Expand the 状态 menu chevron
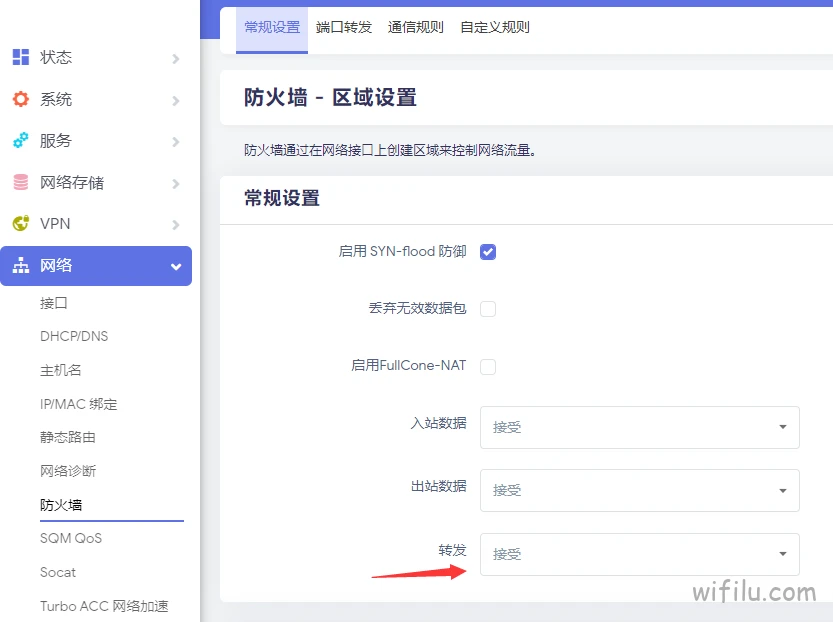Viewport: 833px width, 622px height. point(176,58)
